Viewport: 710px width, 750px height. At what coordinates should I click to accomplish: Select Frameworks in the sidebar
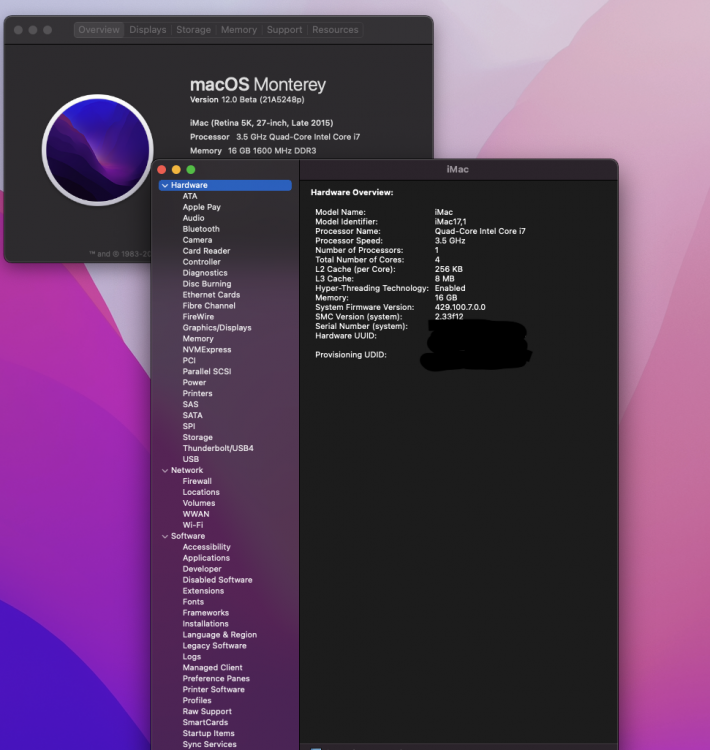point(205,613)
